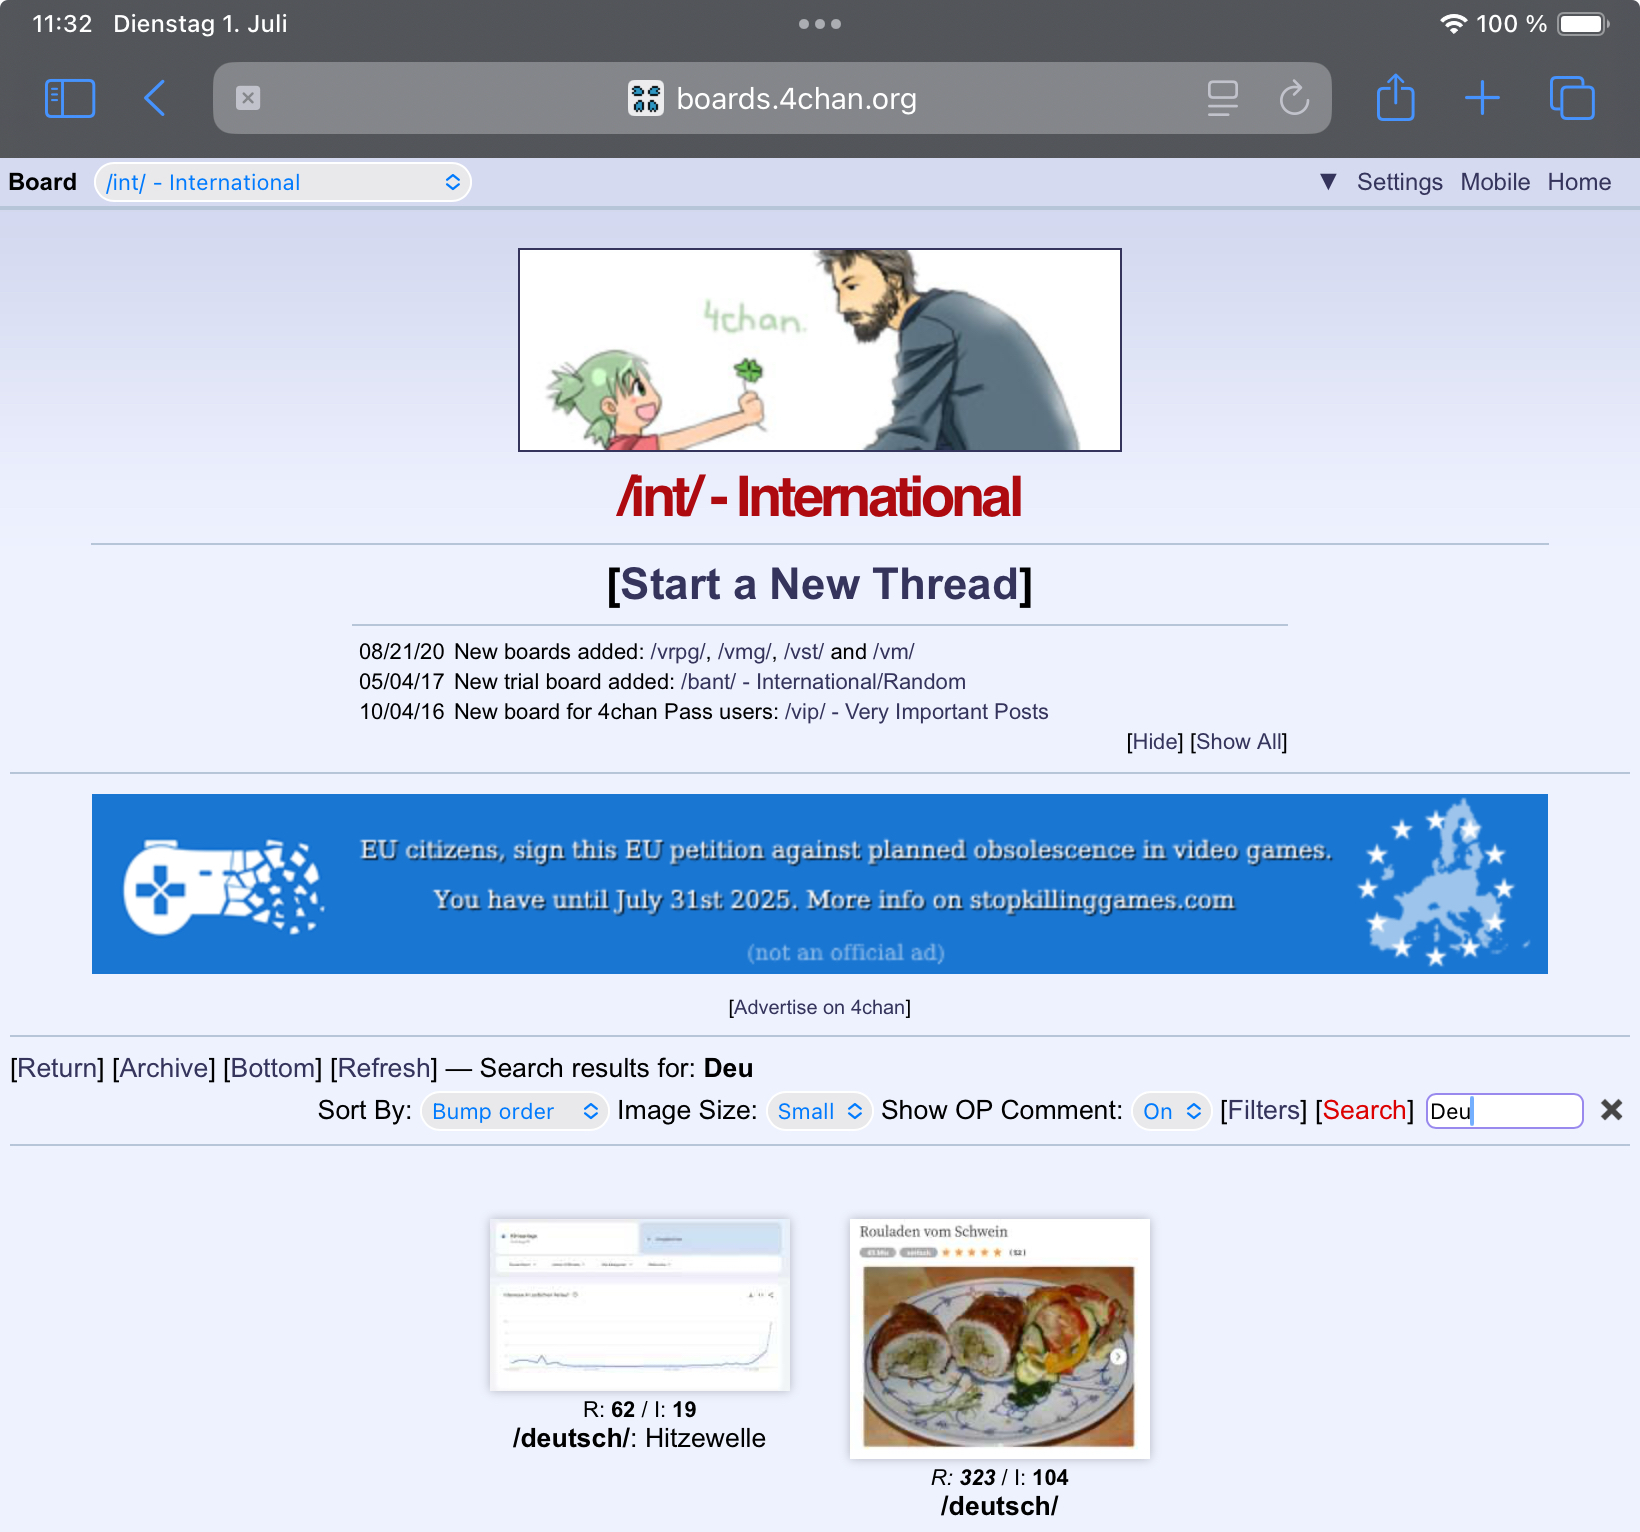This screenshot has height=1532, width=1640.
Task: Tap the Wi-Fi status icon
Action: (x=1453, y=24)
